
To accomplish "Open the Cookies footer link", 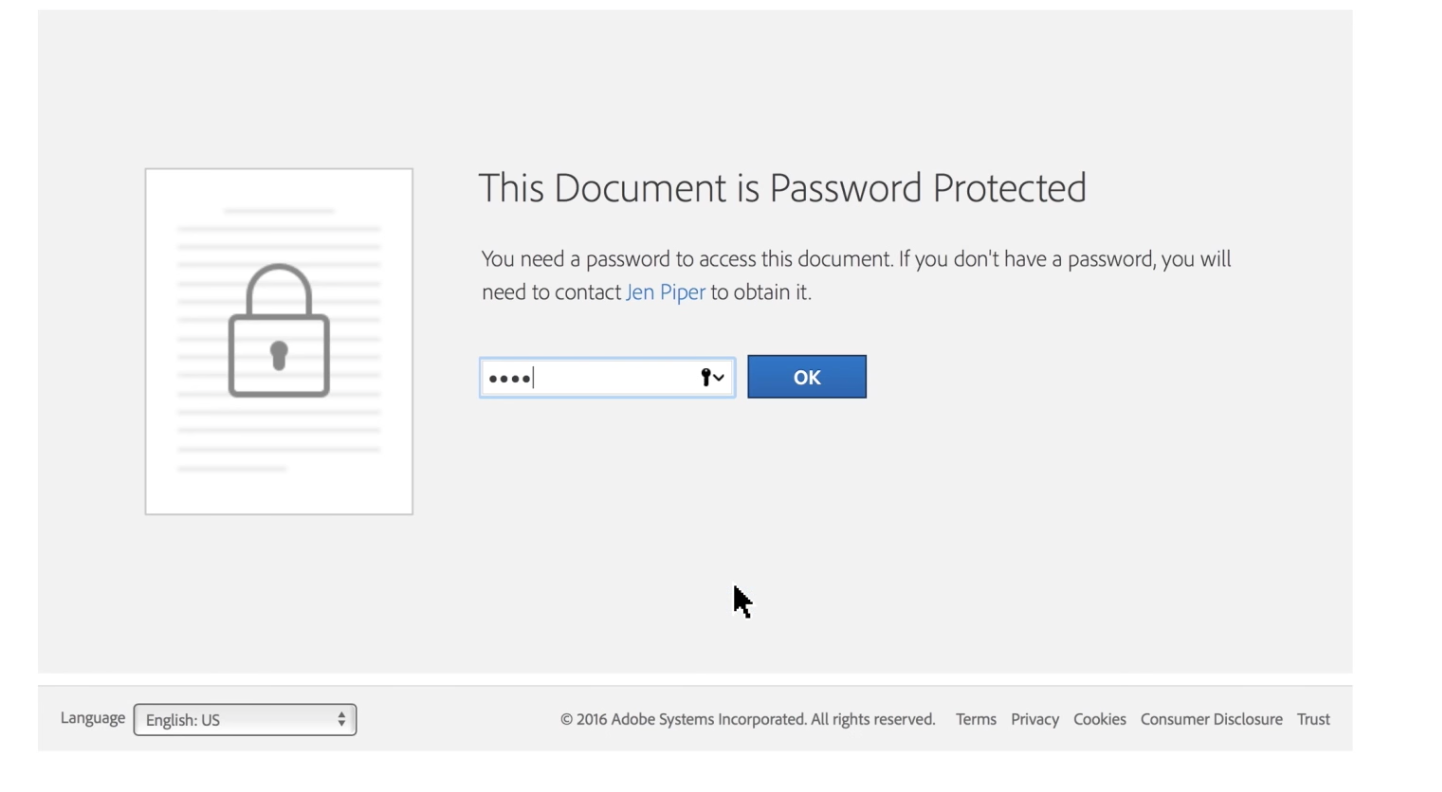I will 1099,719.
